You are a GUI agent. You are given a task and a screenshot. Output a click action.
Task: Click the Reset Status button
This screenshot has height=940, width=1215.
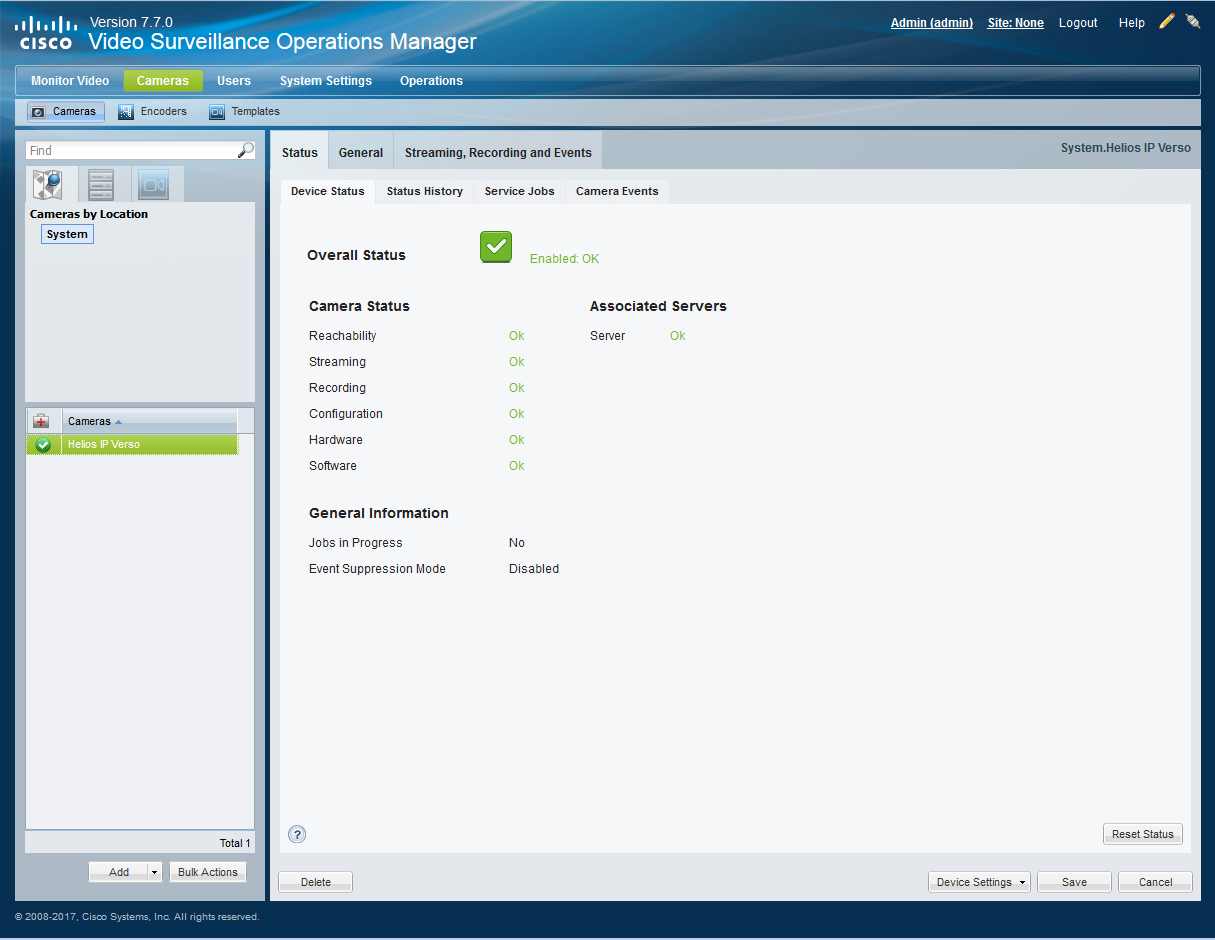pyautogui.click(x=1142, y=834)
